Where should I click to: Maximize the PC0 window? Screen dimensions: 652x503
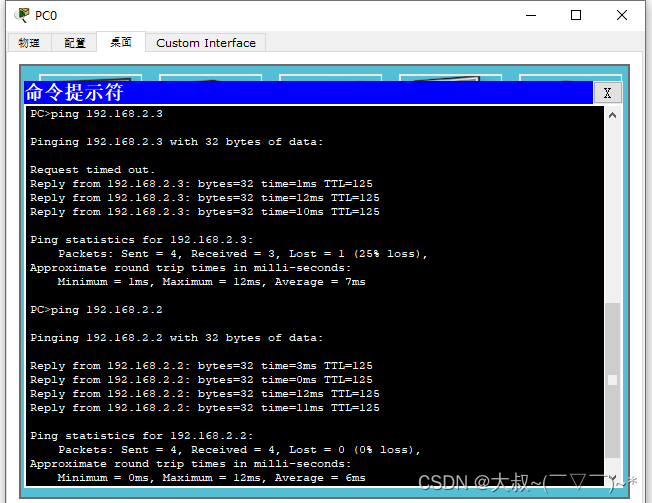576,15
